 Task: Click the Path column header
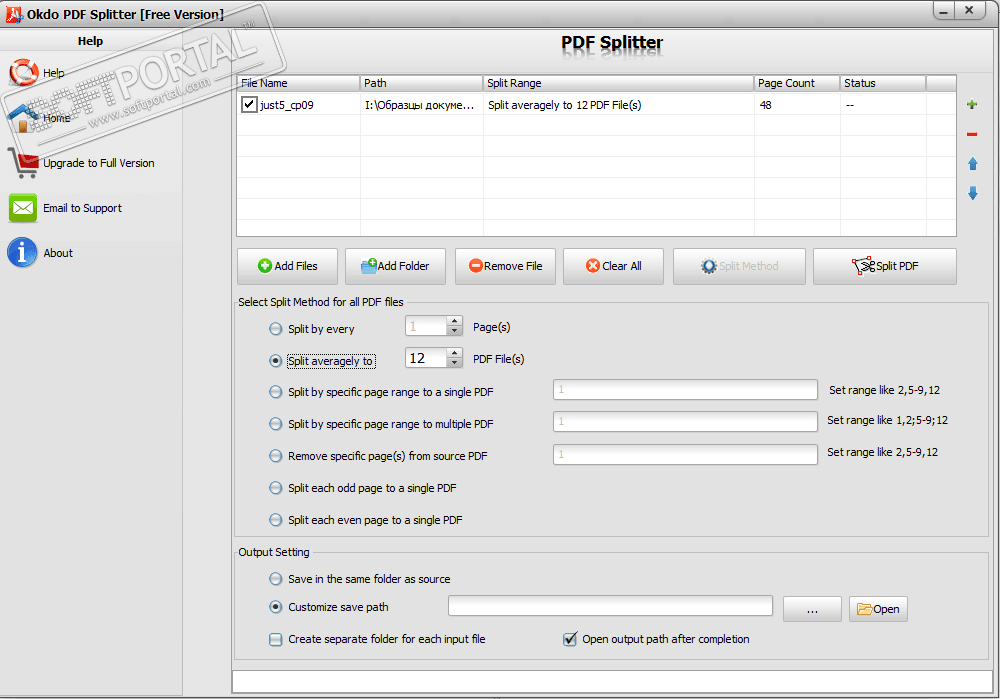pyautogui.click(x=421, y=83)
